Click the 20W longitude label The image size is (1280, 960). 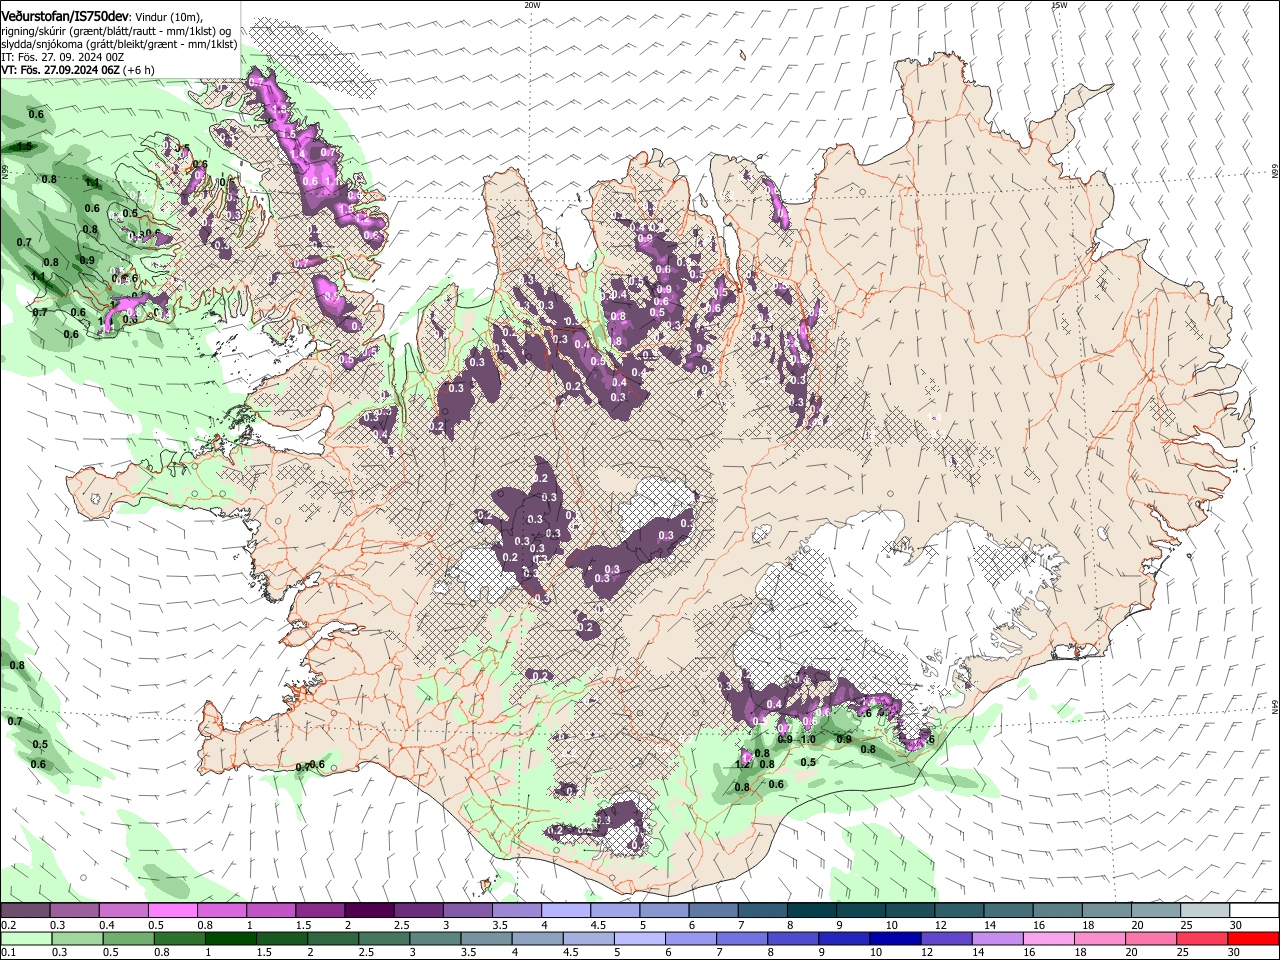(532, 5)
